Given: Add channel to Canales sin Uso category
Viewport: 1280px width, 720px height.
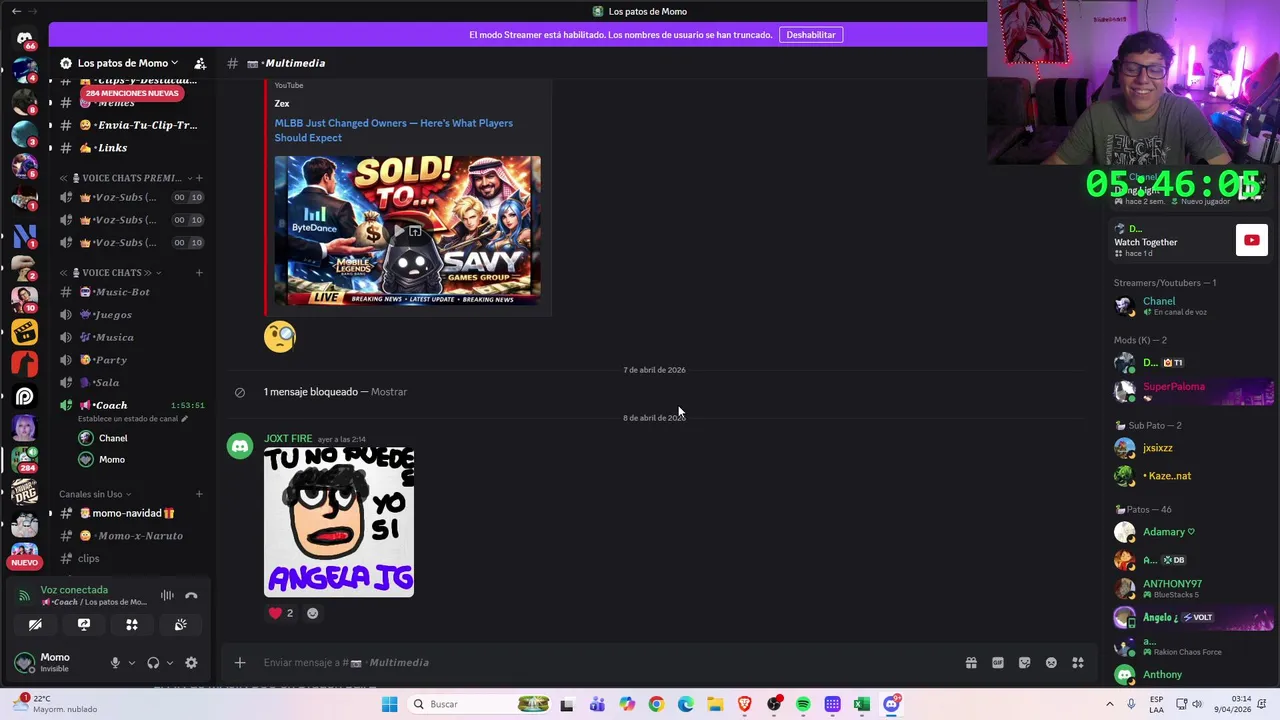Looking at the screenshot, I should click(x=199, y=494).
